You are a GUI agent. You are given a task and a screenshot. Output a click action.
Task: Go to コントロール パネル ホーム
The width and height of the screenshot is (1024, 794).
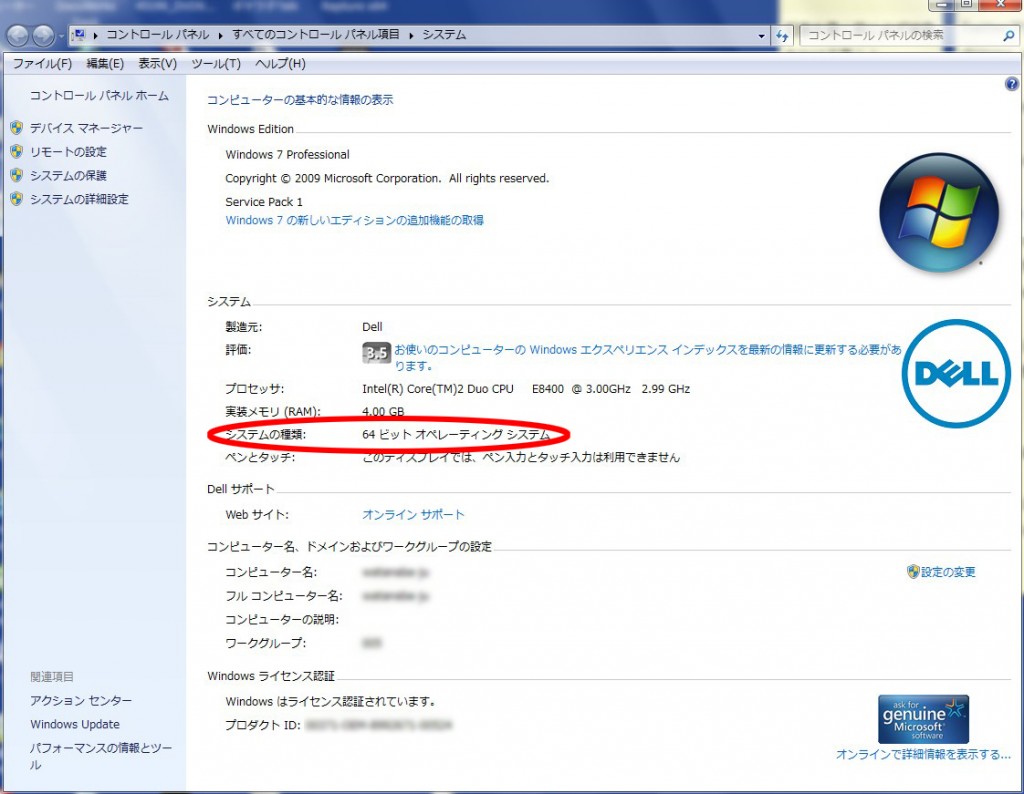99,96
